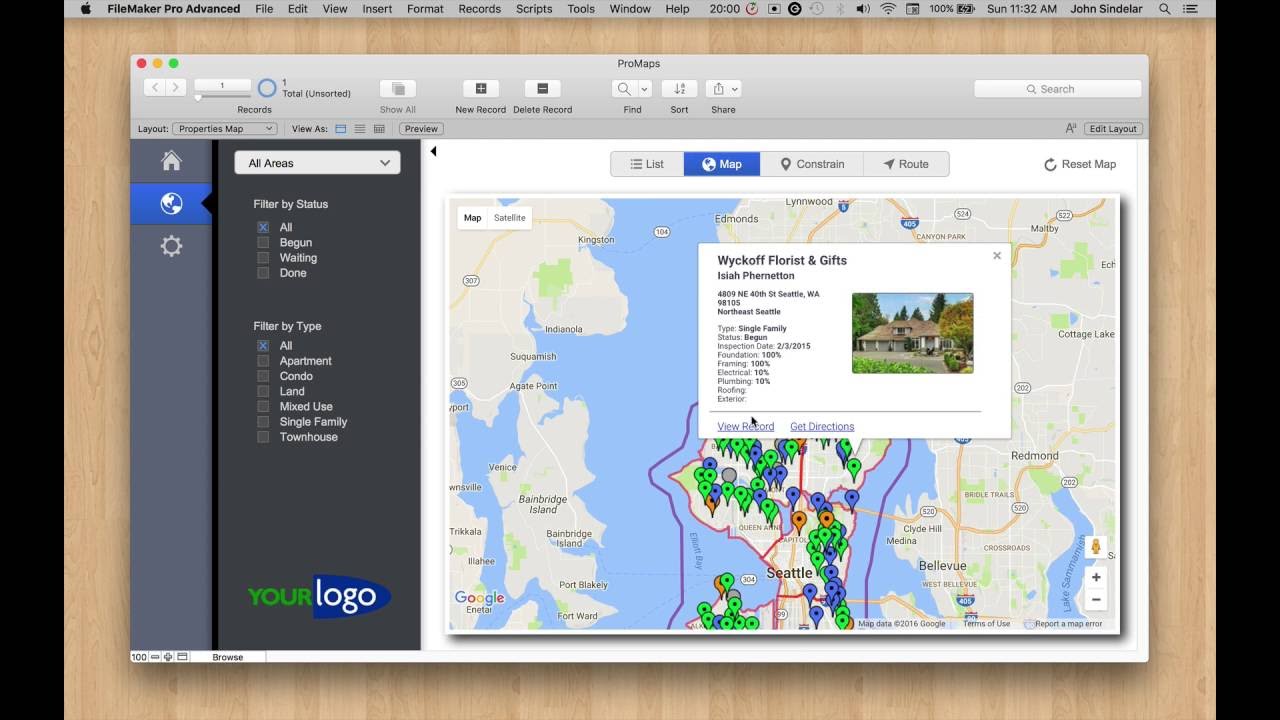Screen dimensions: 1280x720
Task: Click the property house thumbnail
Action: point(912,333)
